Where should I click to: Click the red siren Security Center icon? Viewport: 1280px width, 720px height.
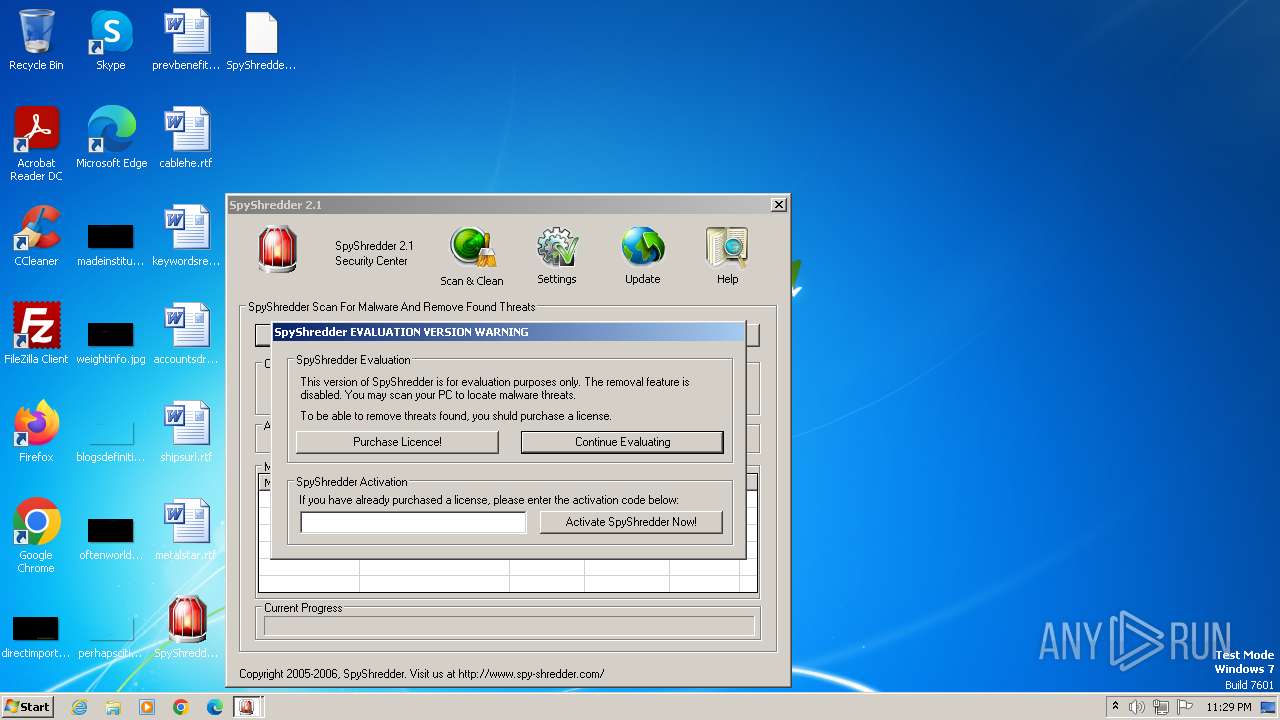tap(277, 250)
